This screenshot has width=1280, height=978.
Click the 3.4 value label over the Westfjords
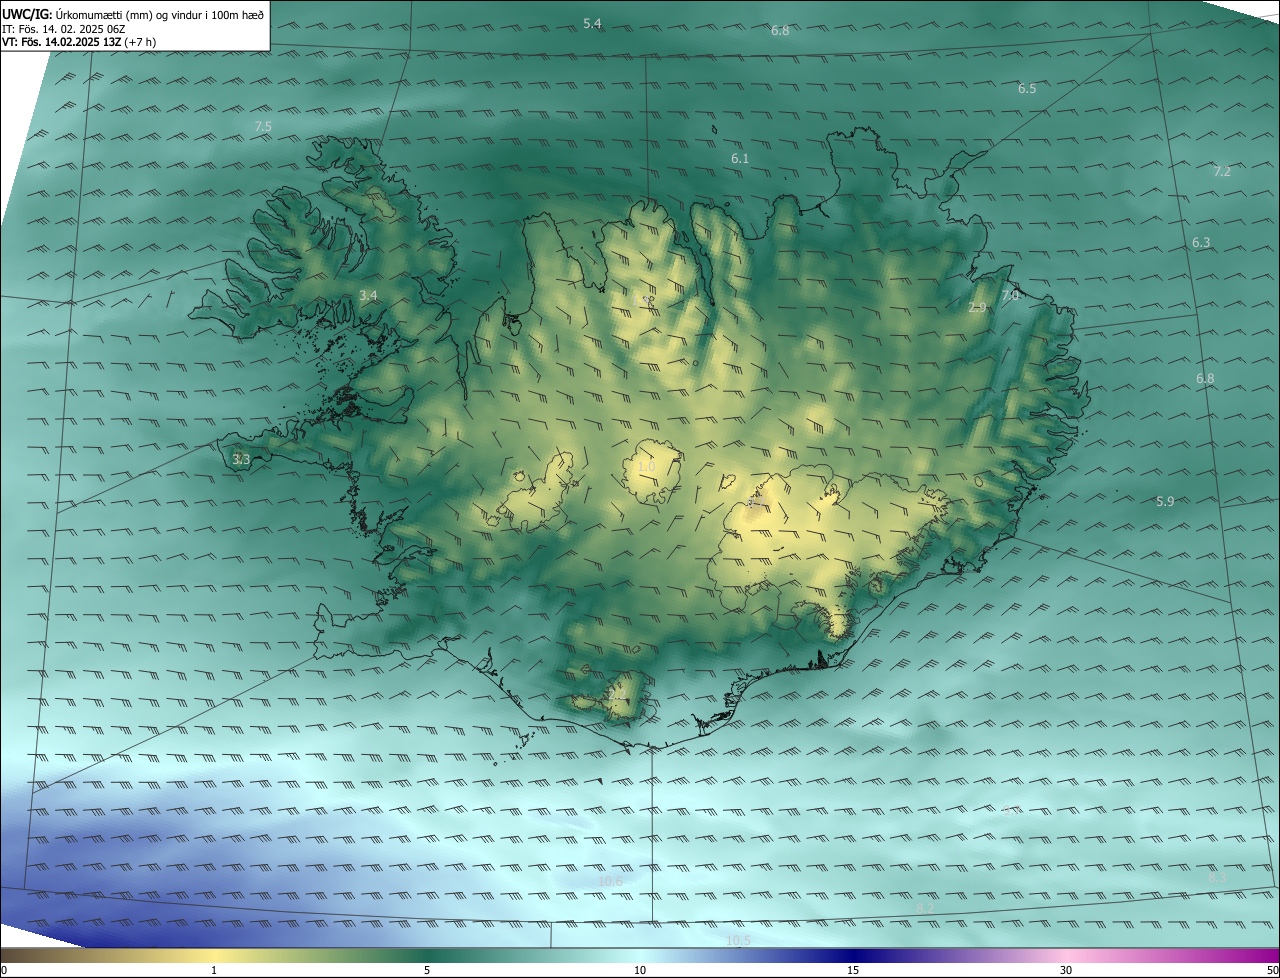pos(368,295)
